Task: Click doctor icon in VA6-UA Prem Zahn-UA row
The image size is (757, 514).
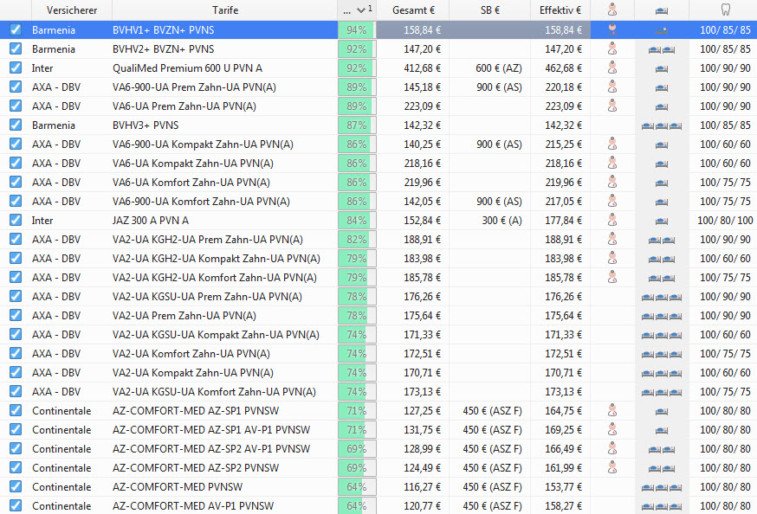Action: [612, 106]
